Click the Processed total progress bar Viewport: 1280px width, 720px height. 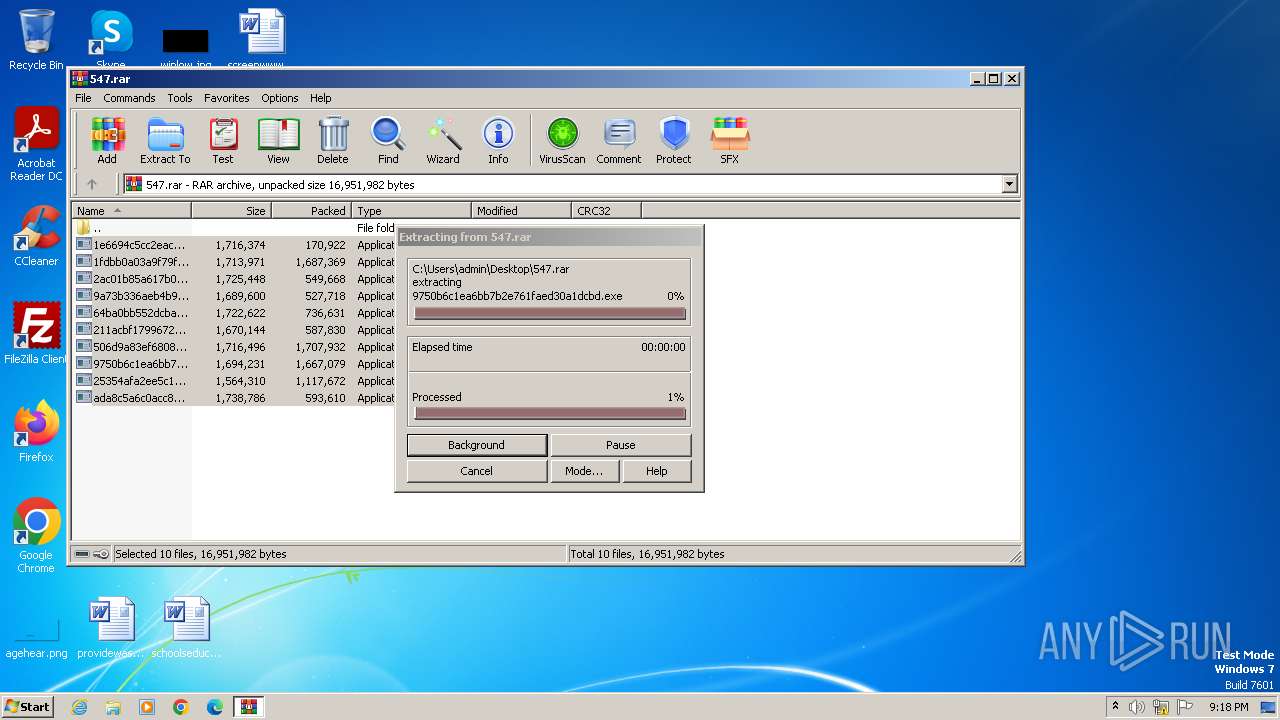[x=550, y=414]
